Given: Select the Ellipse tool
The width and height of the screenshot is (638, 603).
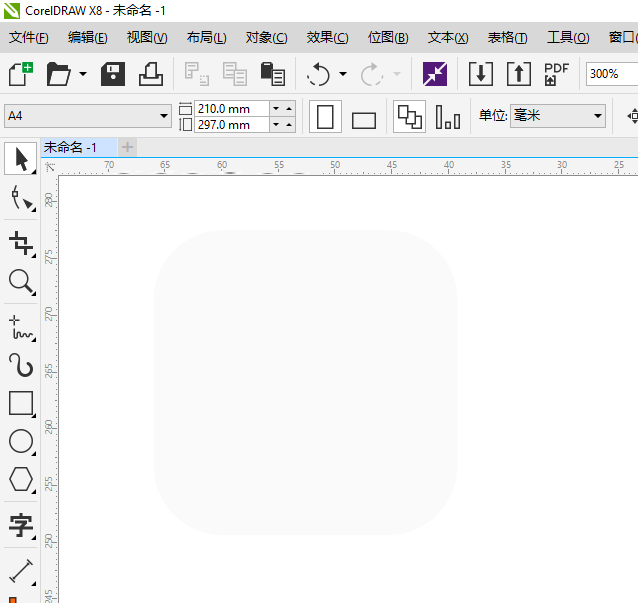Looking at the screenshot, I should tap(20, 441).
